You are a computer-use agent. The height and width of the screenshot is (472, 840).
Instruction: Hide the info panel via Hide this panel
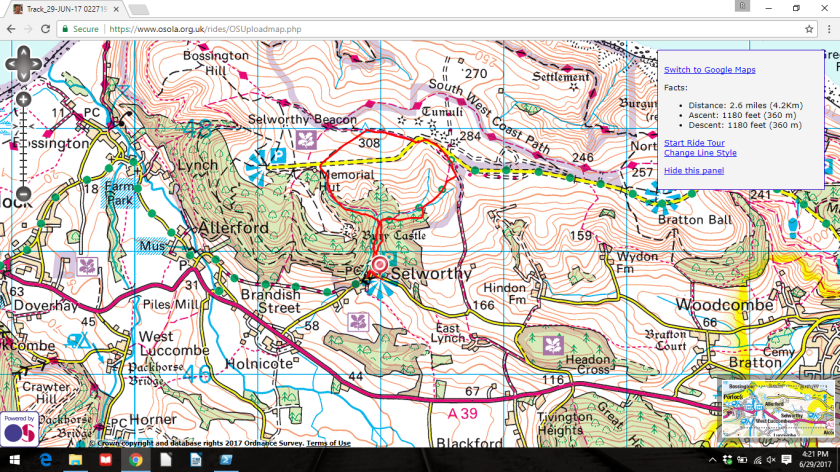pyautogui.click(x=694, y=171)
